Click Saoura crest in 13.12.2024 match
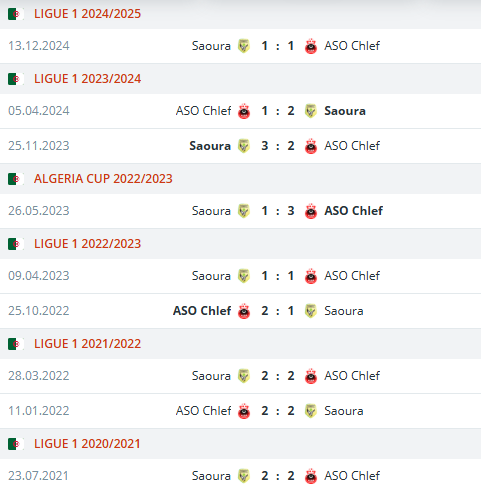 coord(244,46)
